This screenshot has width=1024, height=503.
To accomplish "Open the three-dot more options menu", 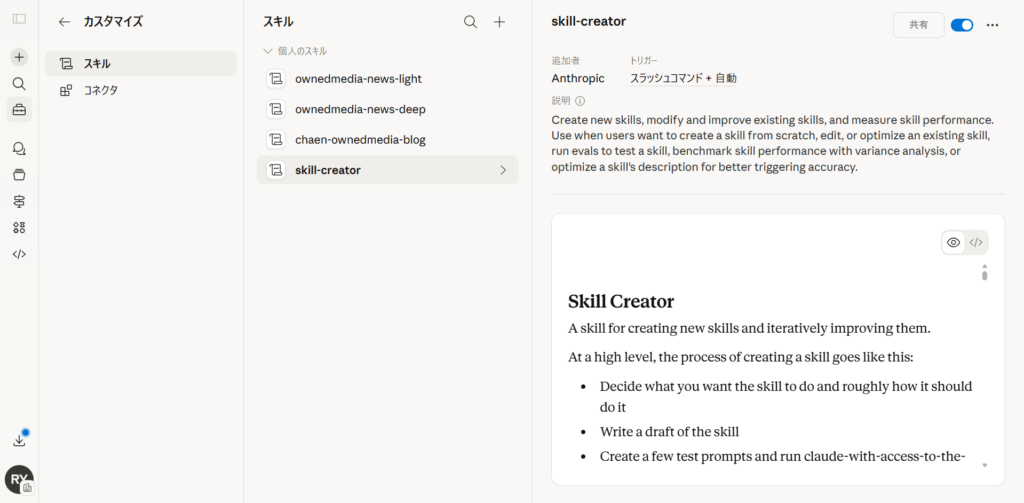I will tap(992, 25).
